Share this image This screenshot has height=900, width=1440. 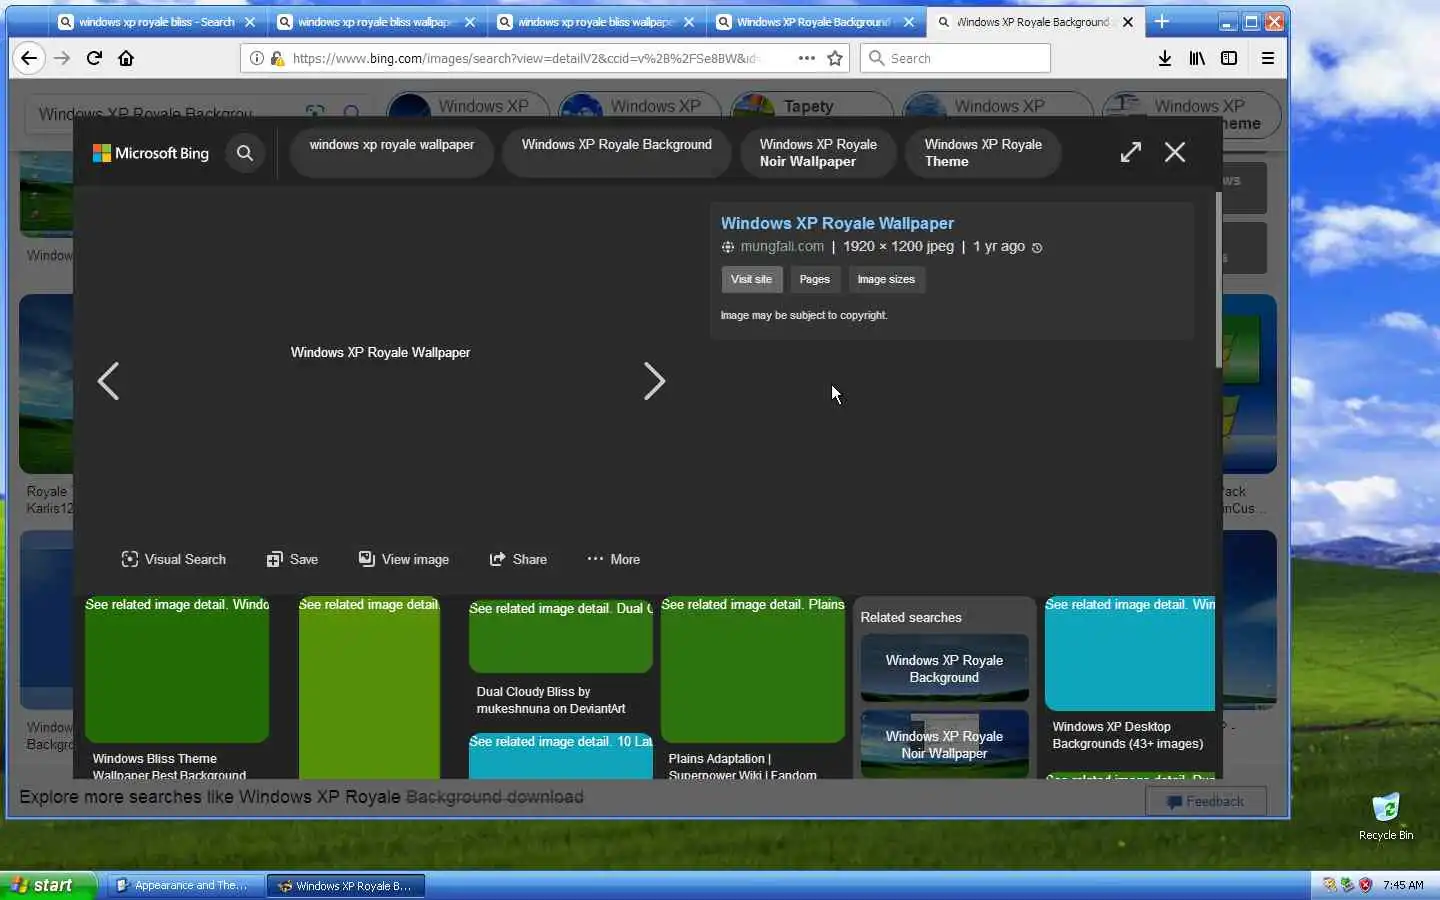518,559
